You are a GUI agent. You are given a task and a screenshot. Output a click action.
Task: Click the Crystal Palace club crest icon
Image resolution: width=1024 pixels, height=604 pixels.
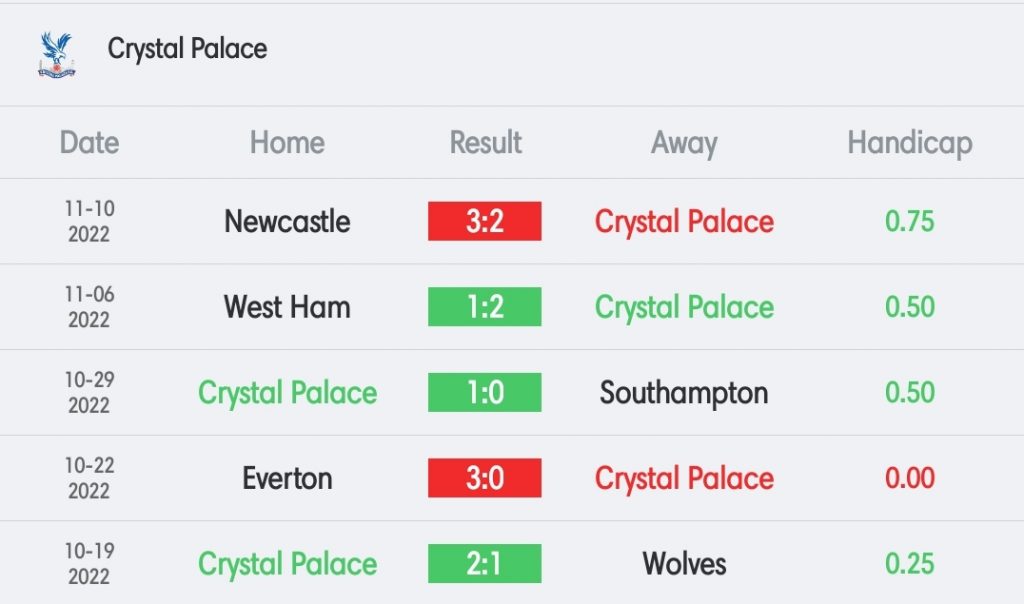57,55
